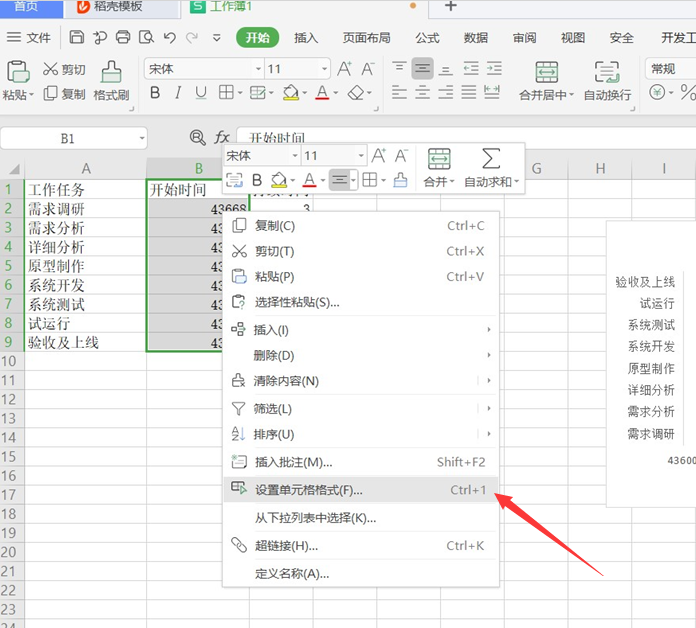Image resolution: width=696 pixels, height=628 pixels.
Task: Choose 选择性粘贴(S)... in context menu
Action: click(361, 302)
